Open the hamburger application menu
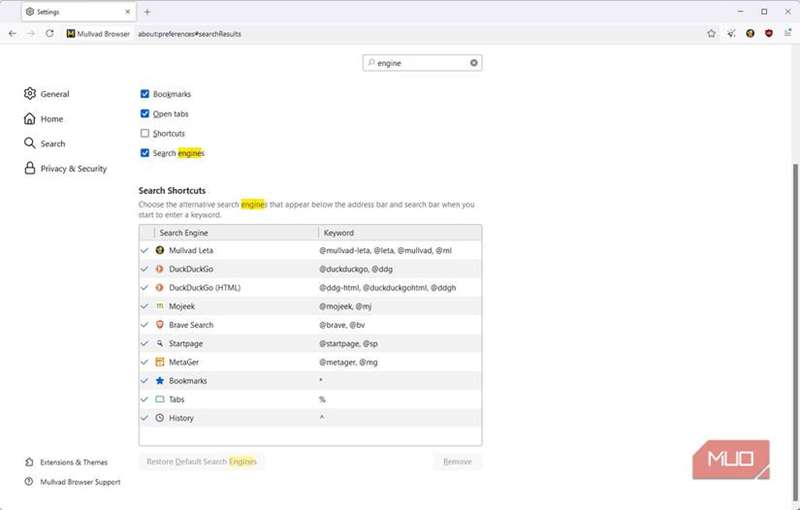The height and width of the screenshot is (510, 800). 787,33
